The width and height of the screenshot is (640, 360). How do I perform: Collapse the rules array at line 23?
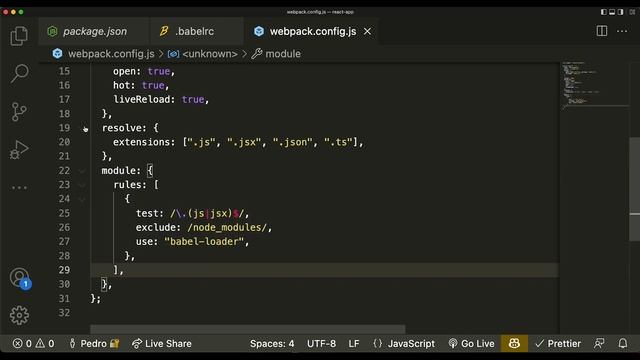(x=82, y=185)
